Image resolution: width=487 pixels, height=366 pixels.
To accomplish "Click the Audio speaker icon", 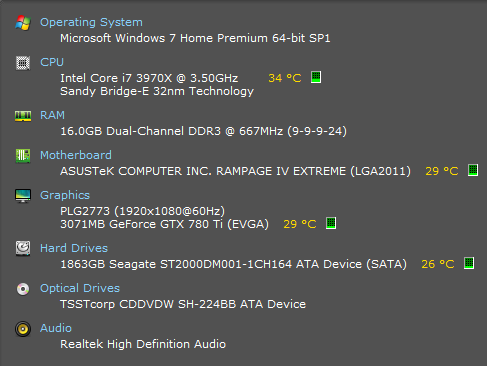I will (23, 329).
